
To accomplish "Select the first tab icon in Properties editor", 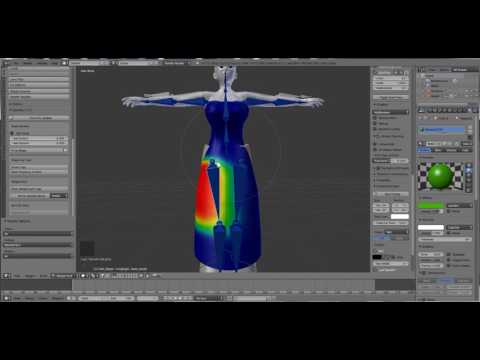I will tap(422, 110).
